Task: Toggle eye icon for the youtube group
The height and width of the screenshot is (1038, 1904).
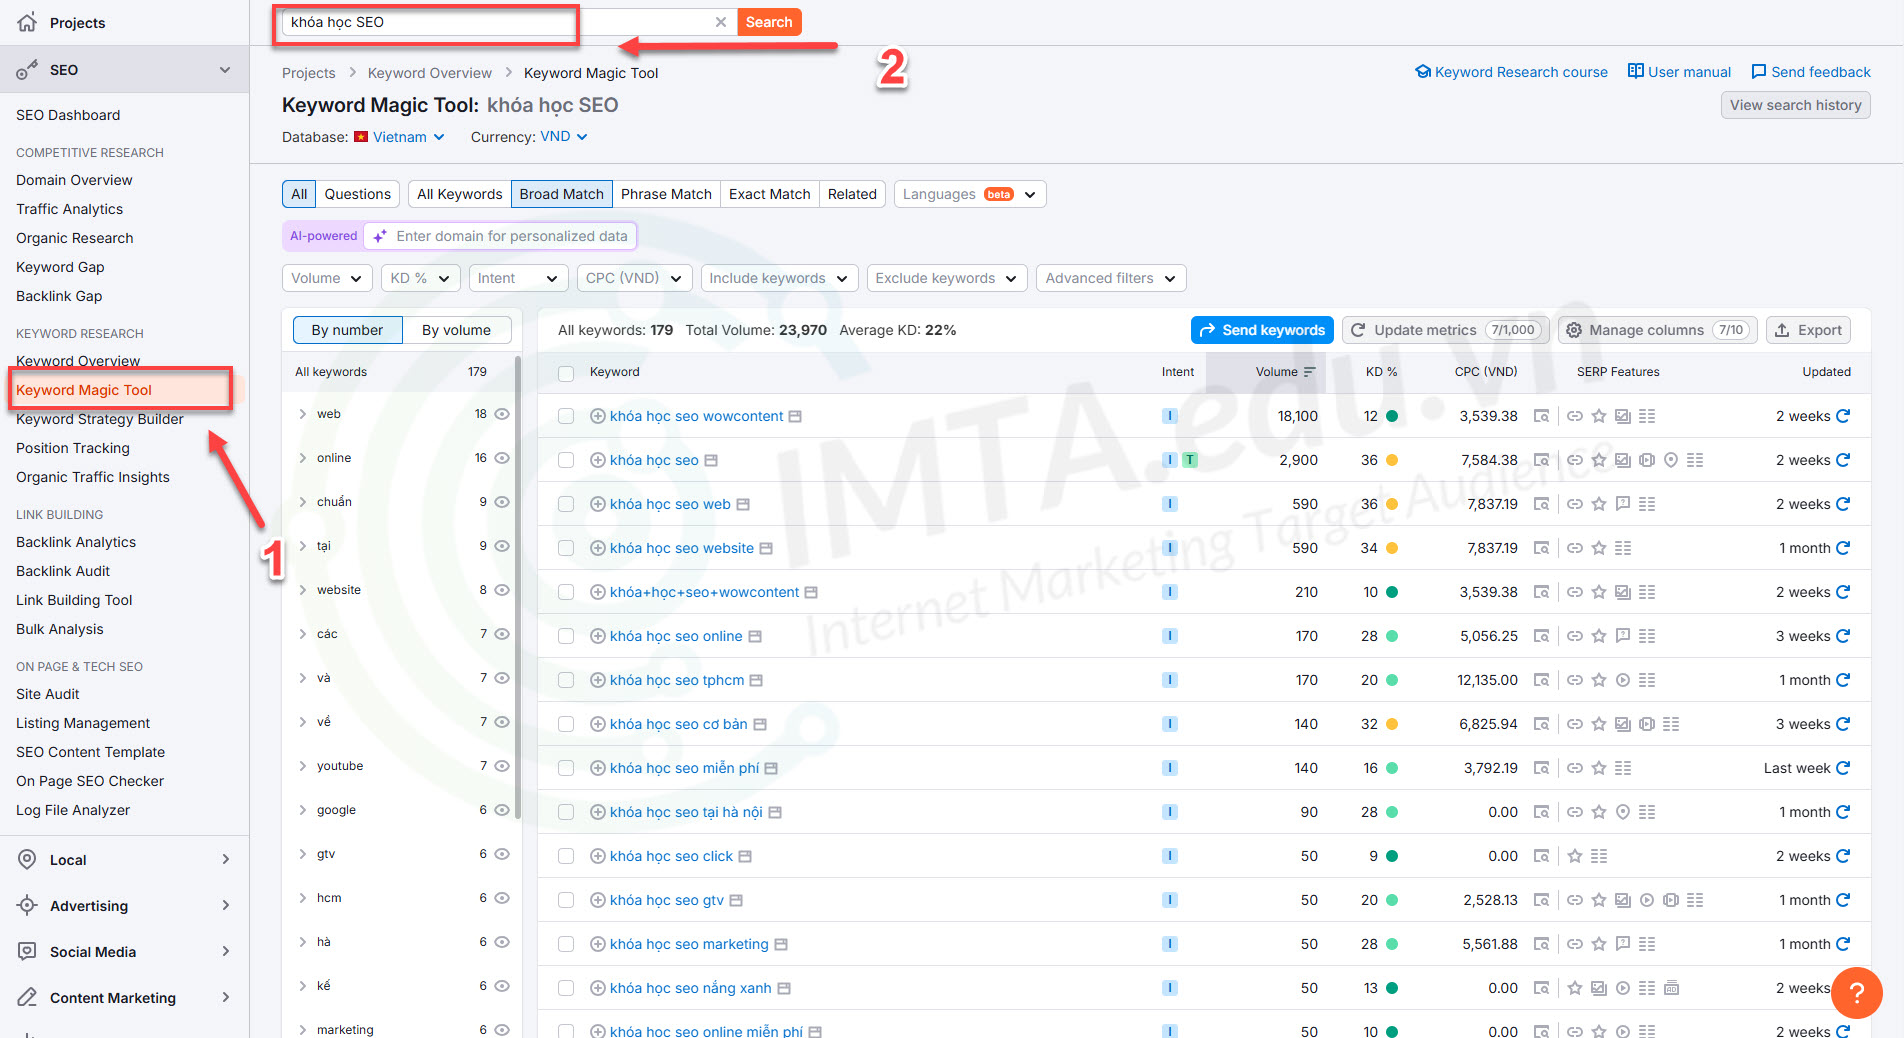Action: (502, 766)
